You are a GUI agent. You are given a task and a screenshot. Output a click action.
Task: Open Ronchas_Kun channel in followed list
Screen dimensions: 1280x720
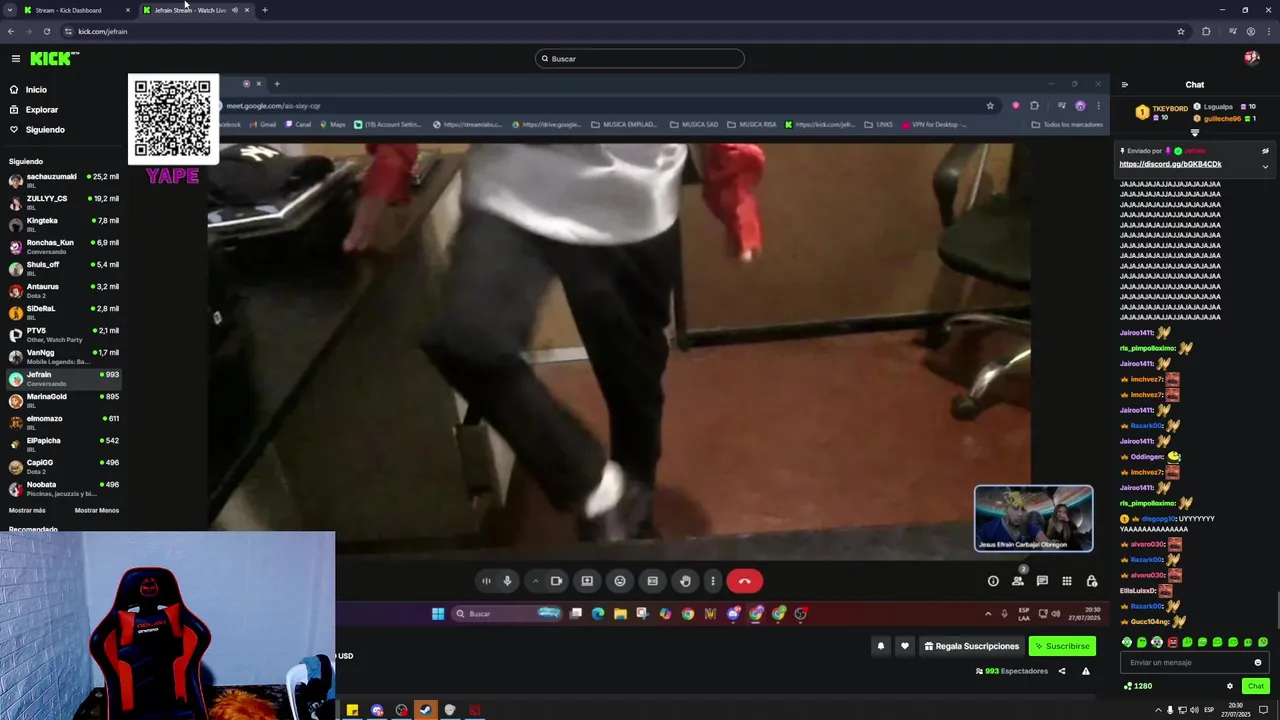click(64, 245)
